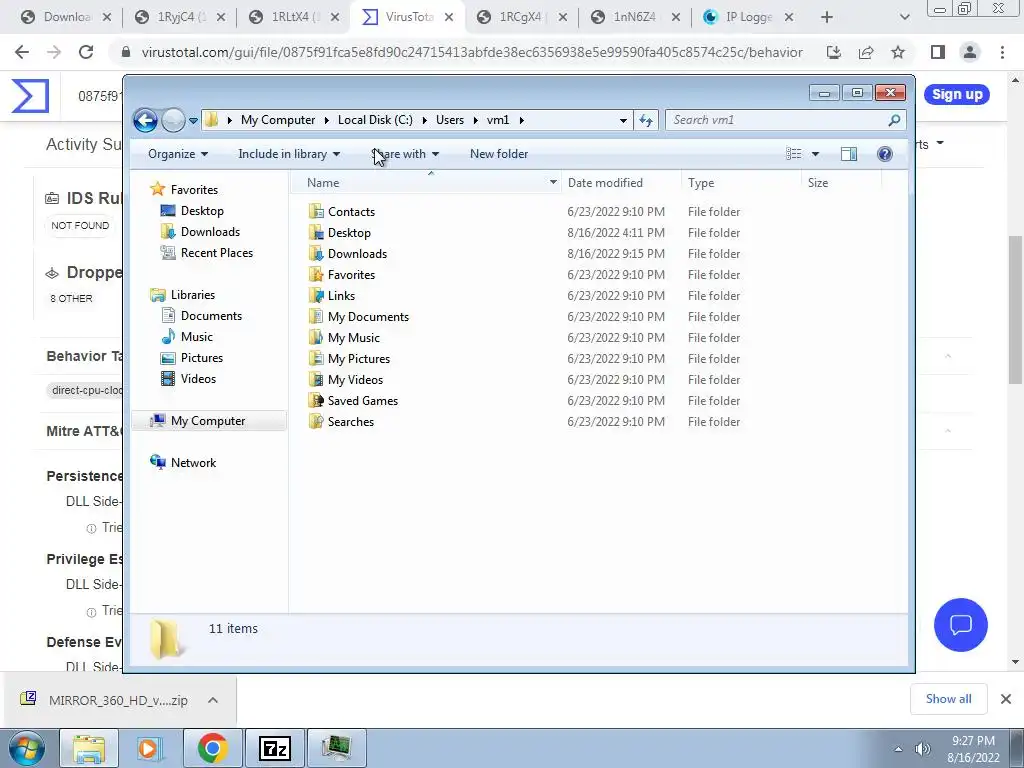
Task: Click Favorites in the navigation pane
Action: click(194, 190)
